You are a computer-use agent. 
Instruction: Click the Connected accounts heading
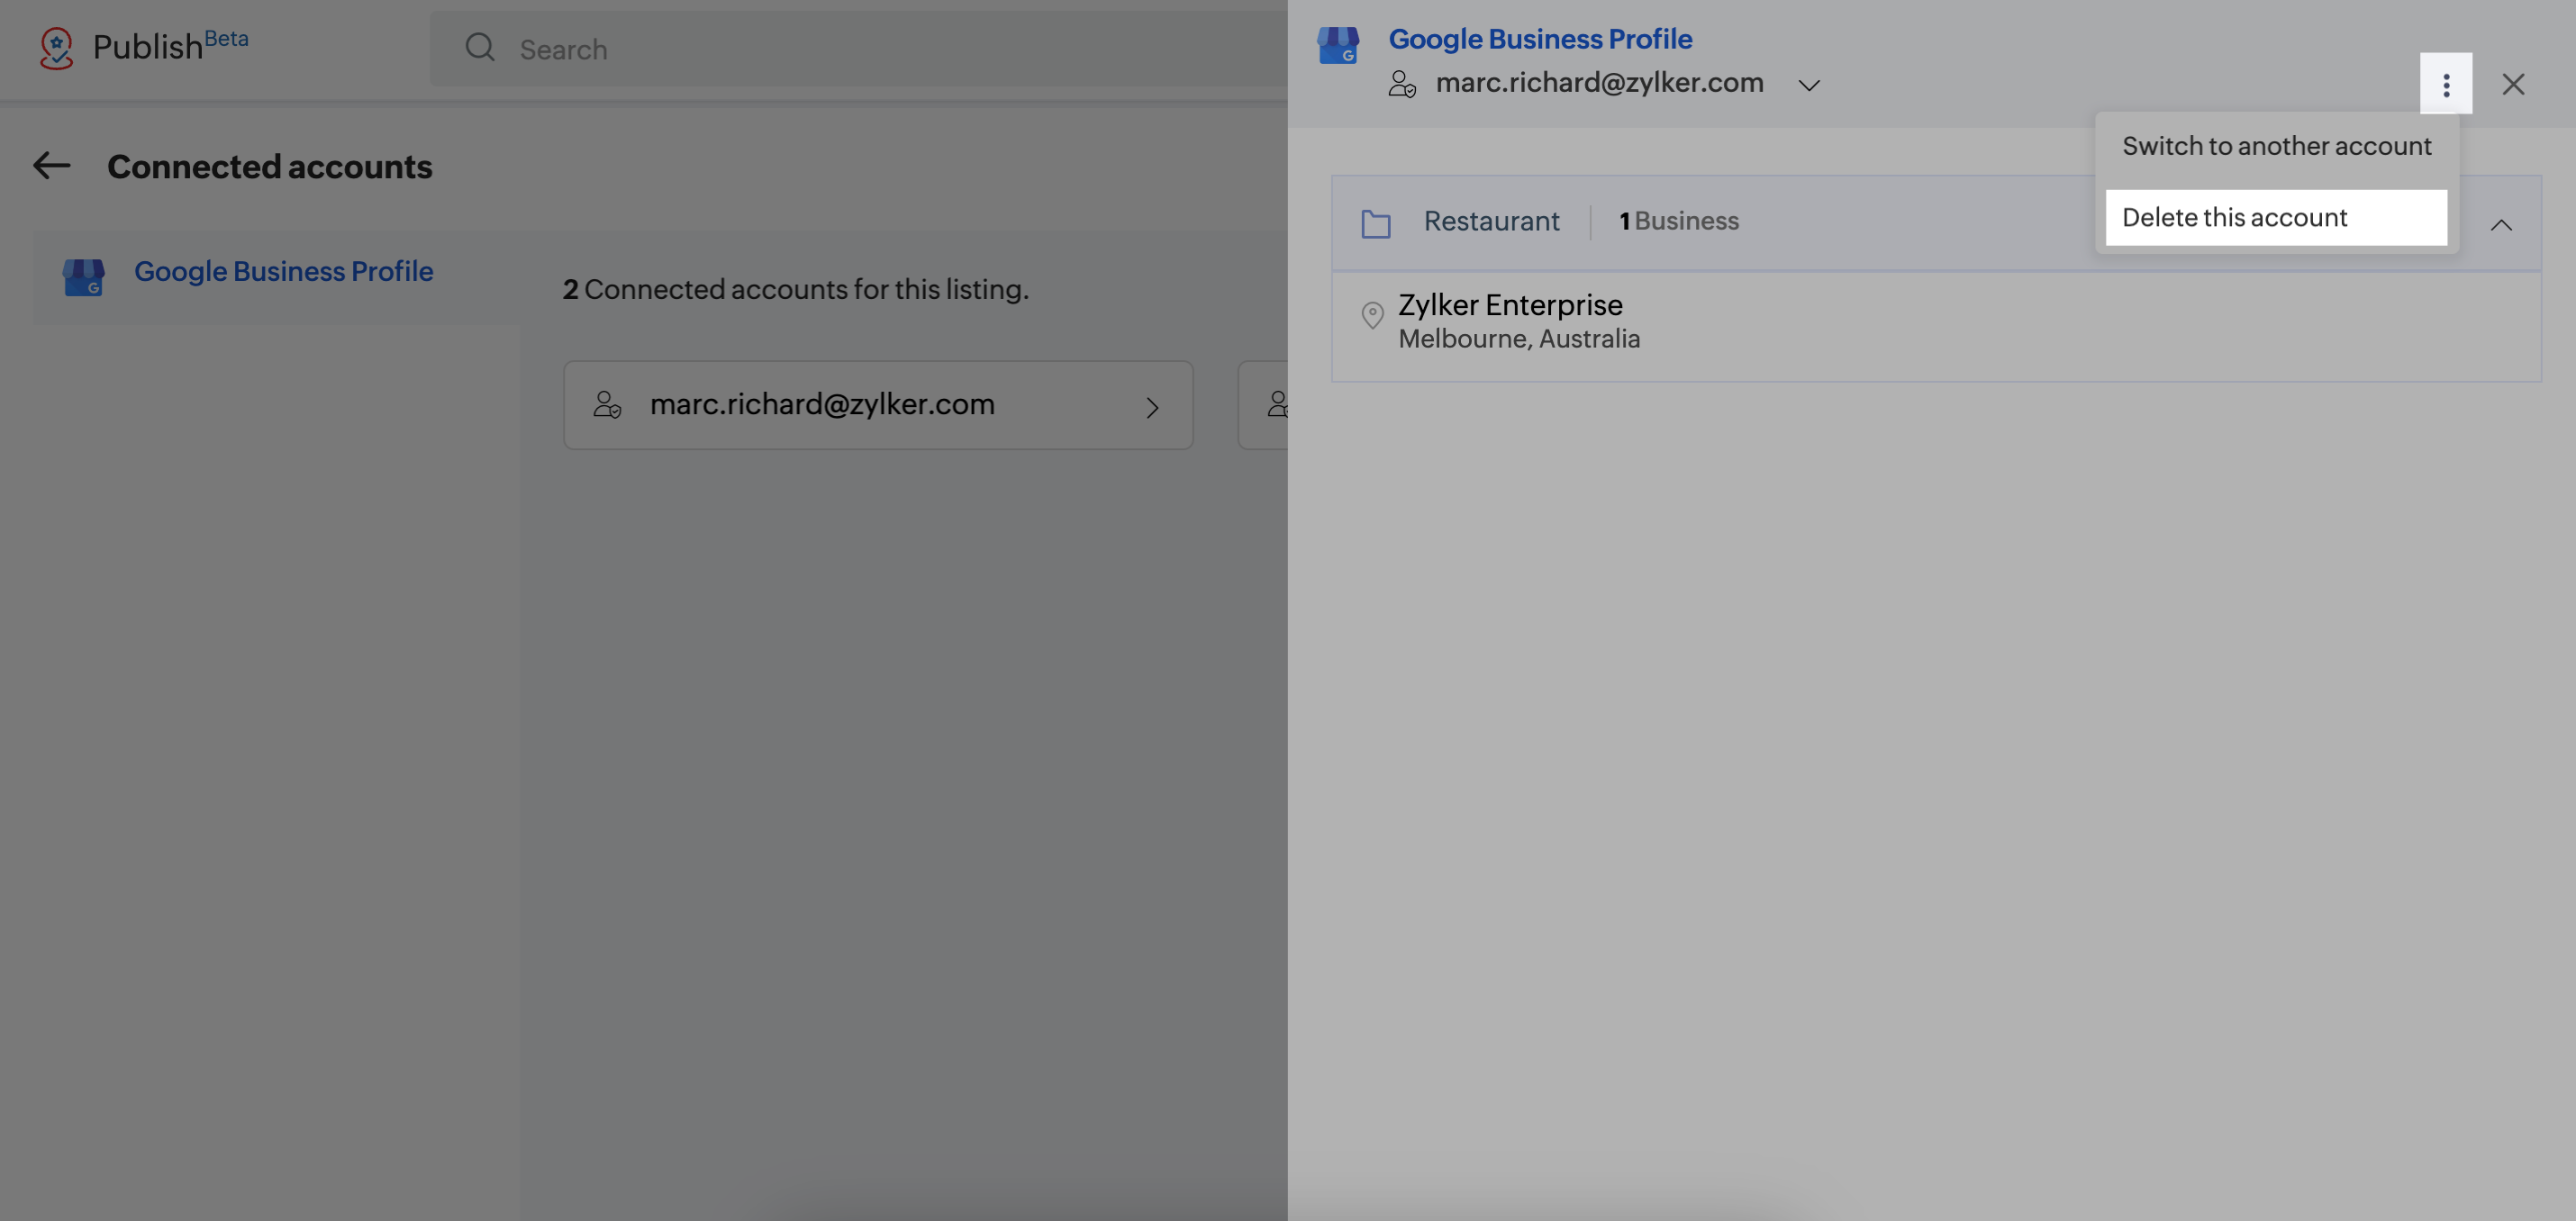pos(270,166)
